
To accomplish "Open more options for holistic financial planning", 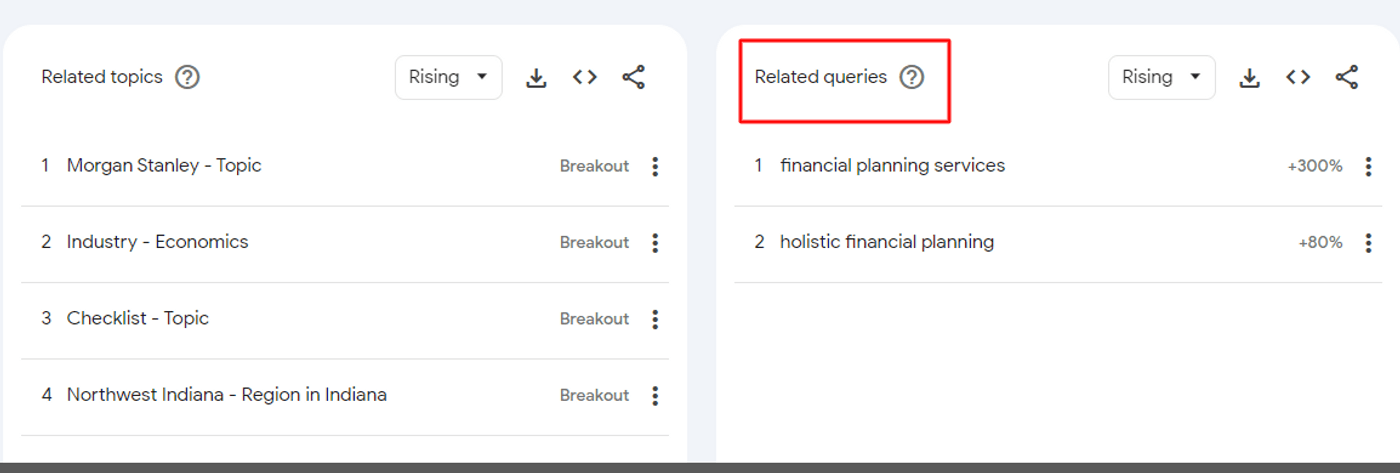I will pyautogui.click(x=1368, y=242).
